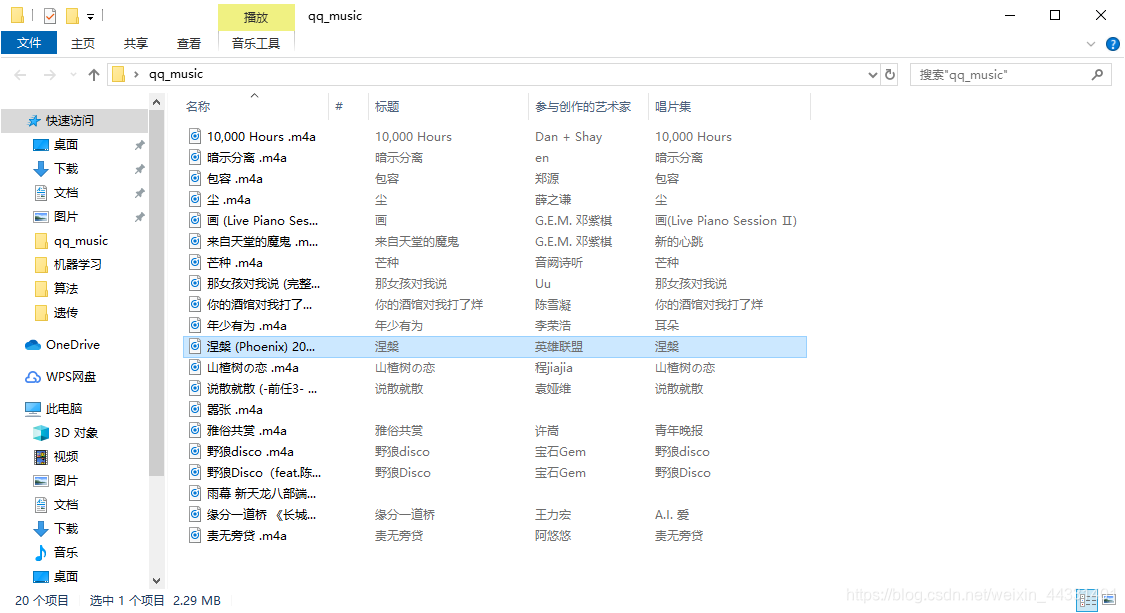Image resolution: width=1125 pixels, height=613 pixels.
Task: Open the 文件 (File) menu tab
Action: click(29, 43)
